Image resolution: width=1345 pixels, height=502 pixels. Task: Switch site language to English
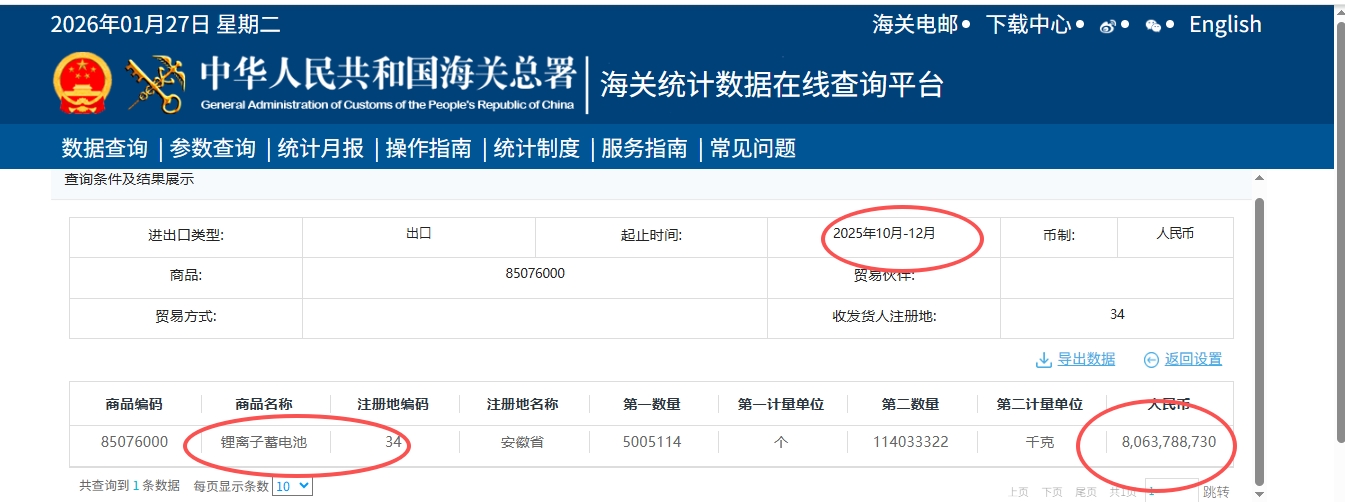(x=1225, y=25)
